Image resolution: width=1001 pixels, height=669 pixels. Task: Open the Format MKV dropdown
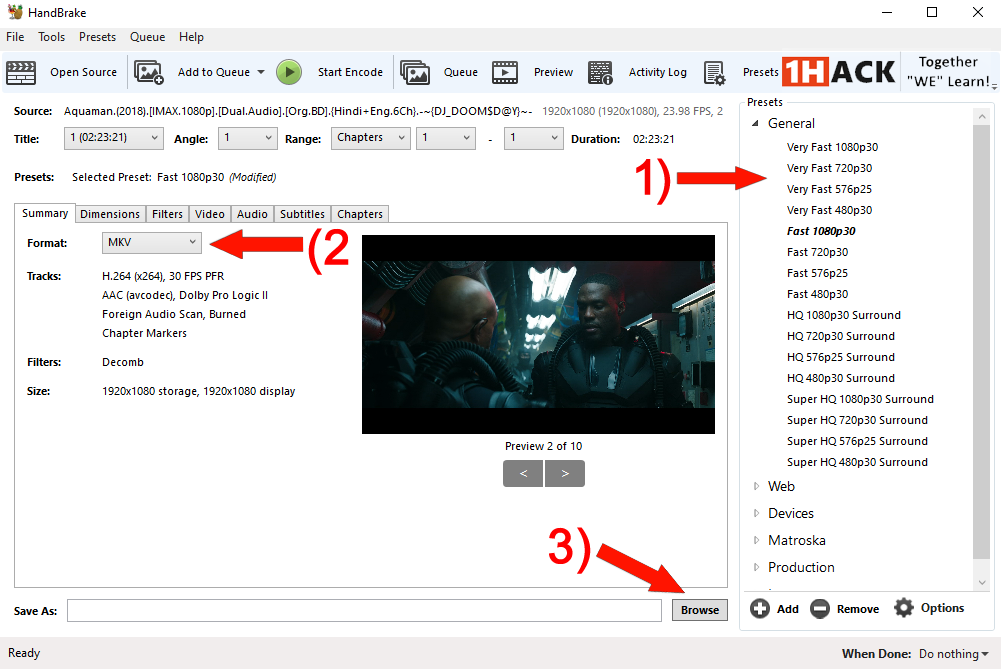point(152,242)
